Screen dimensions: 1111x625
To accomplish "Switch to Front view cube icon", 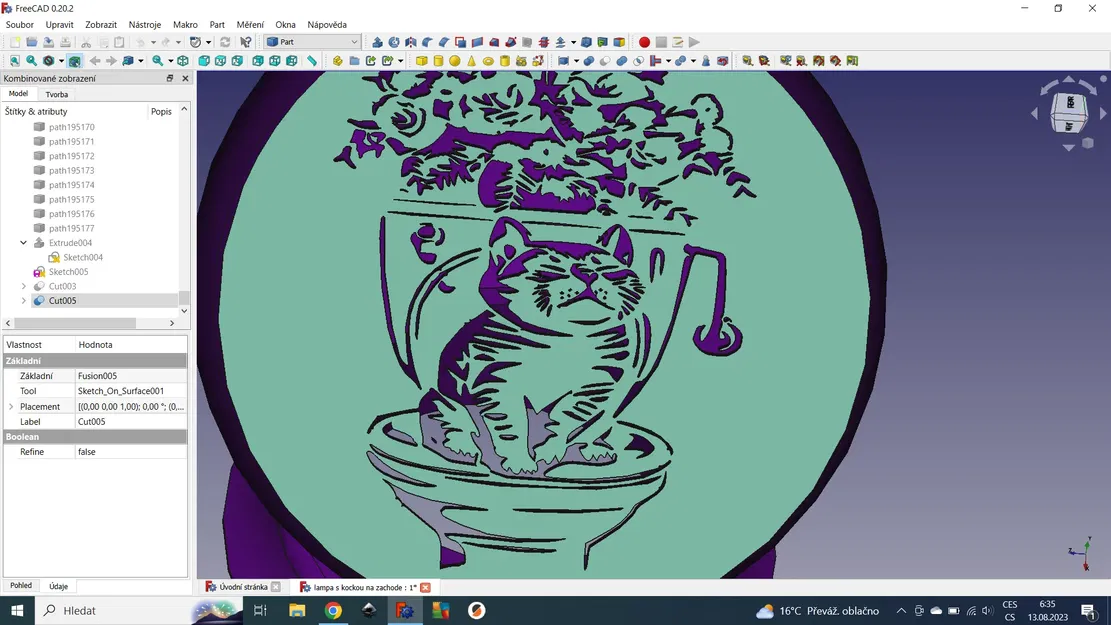I will [x=204, y=61].
